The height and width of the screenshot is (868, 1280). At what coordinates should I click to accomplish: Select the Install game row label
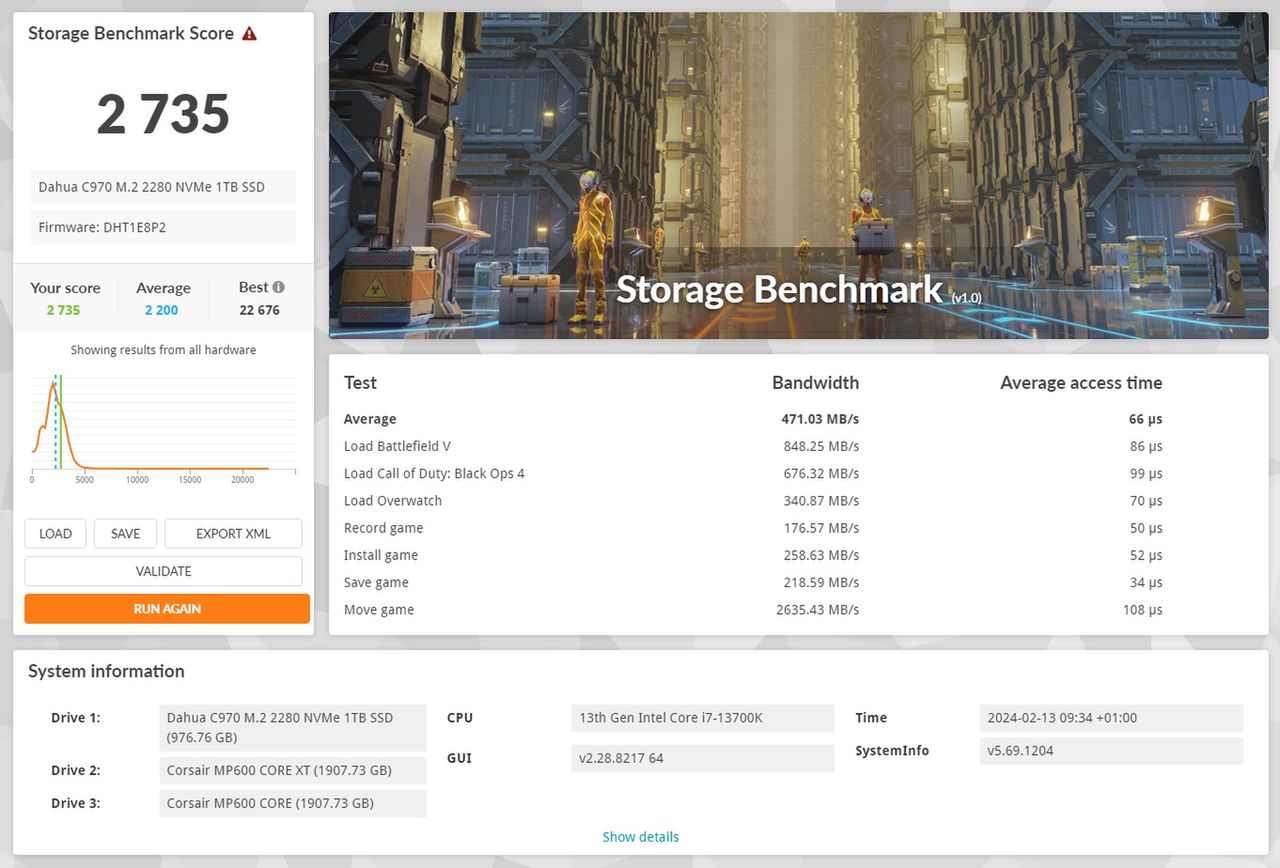[381, 555]
